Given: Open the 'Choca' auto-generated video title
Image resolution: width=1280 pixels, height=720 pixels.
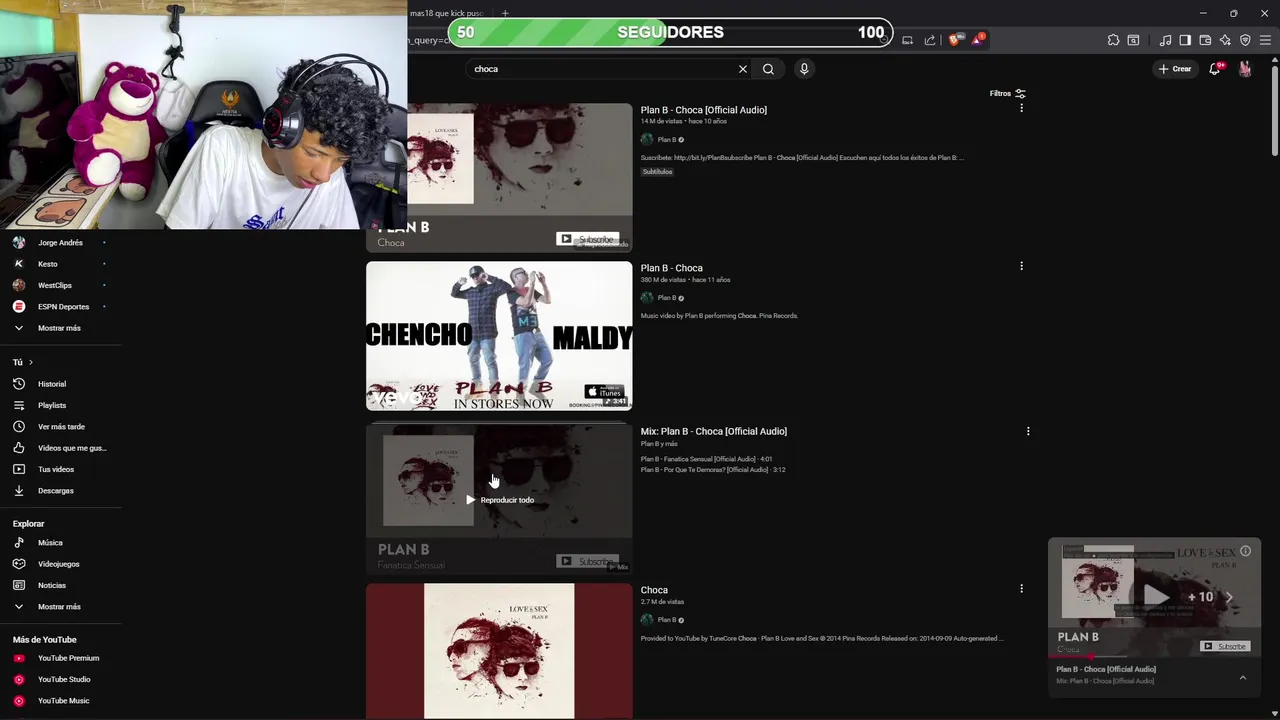Looking at the screenshot, I should (654, 590).
